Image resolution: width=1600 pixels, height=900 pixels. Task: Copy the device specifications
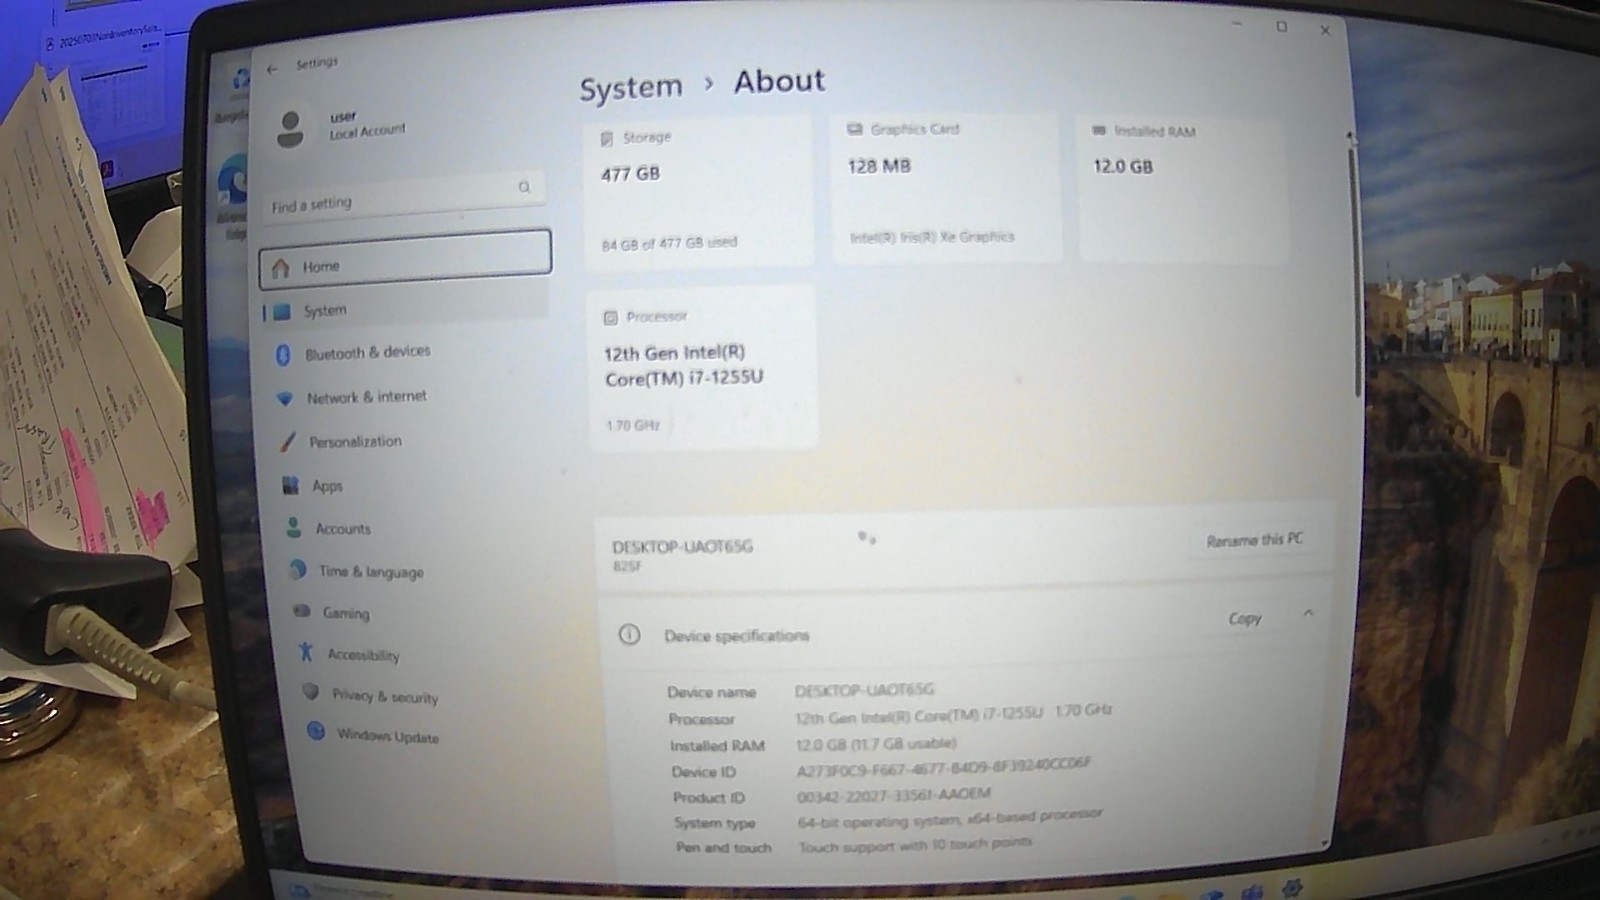tap(1245, 619)
